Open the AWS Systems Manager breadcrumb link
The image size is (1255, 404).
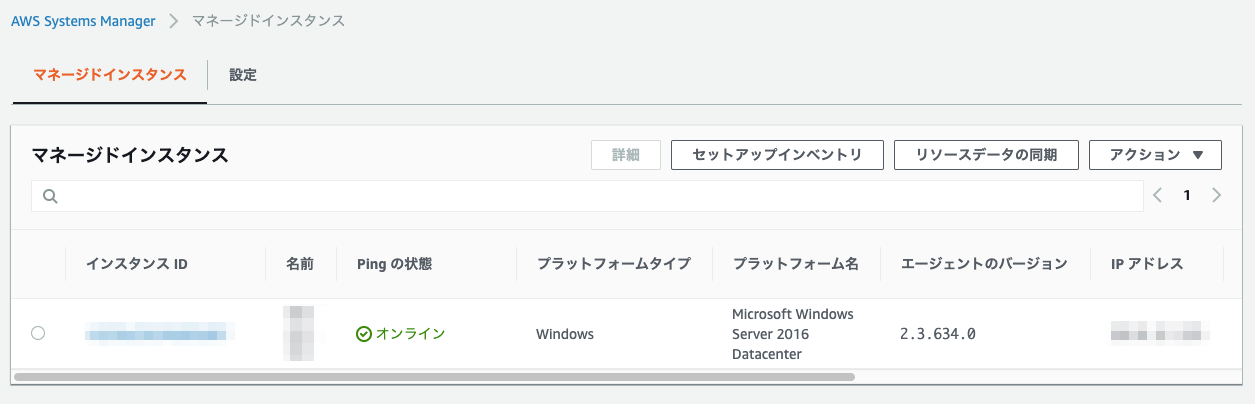83,20
